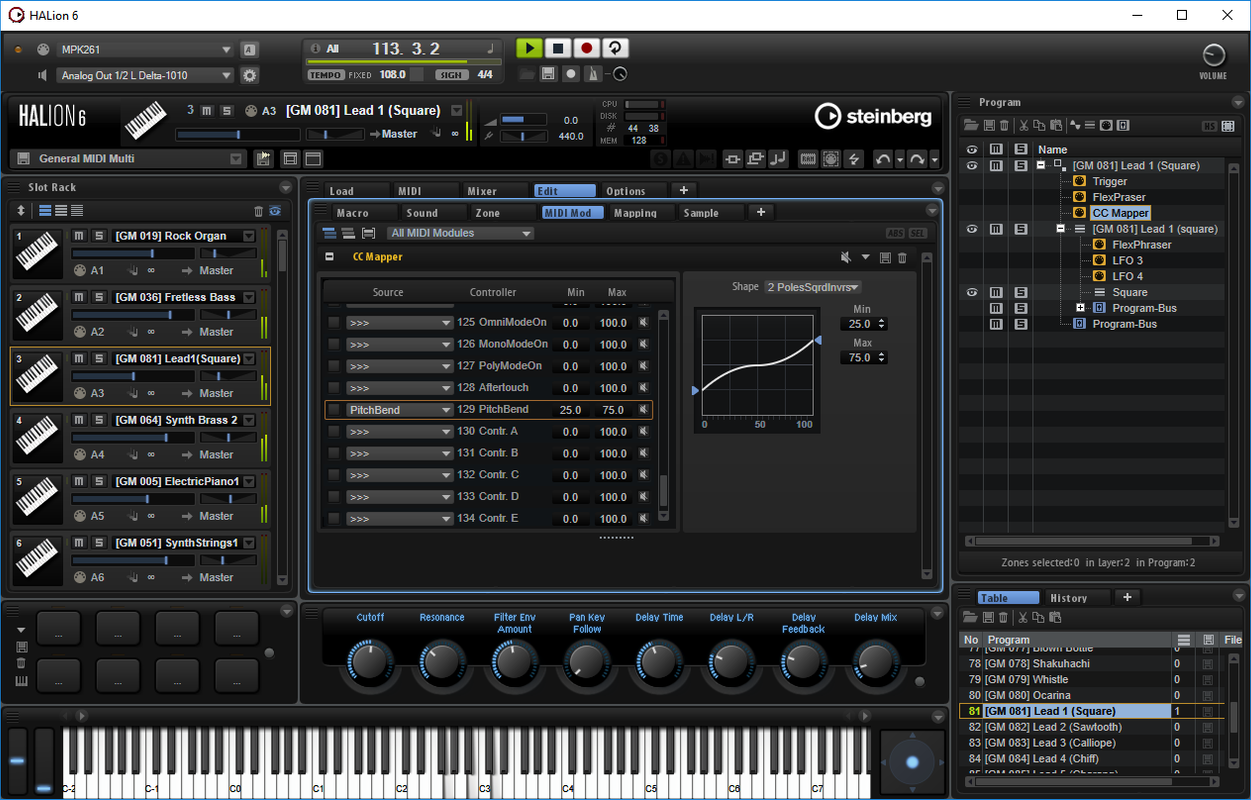Solo slot 5 ElectricPiano1
The height and width of the screenshot is (800, 1251).
coord(98,481)
